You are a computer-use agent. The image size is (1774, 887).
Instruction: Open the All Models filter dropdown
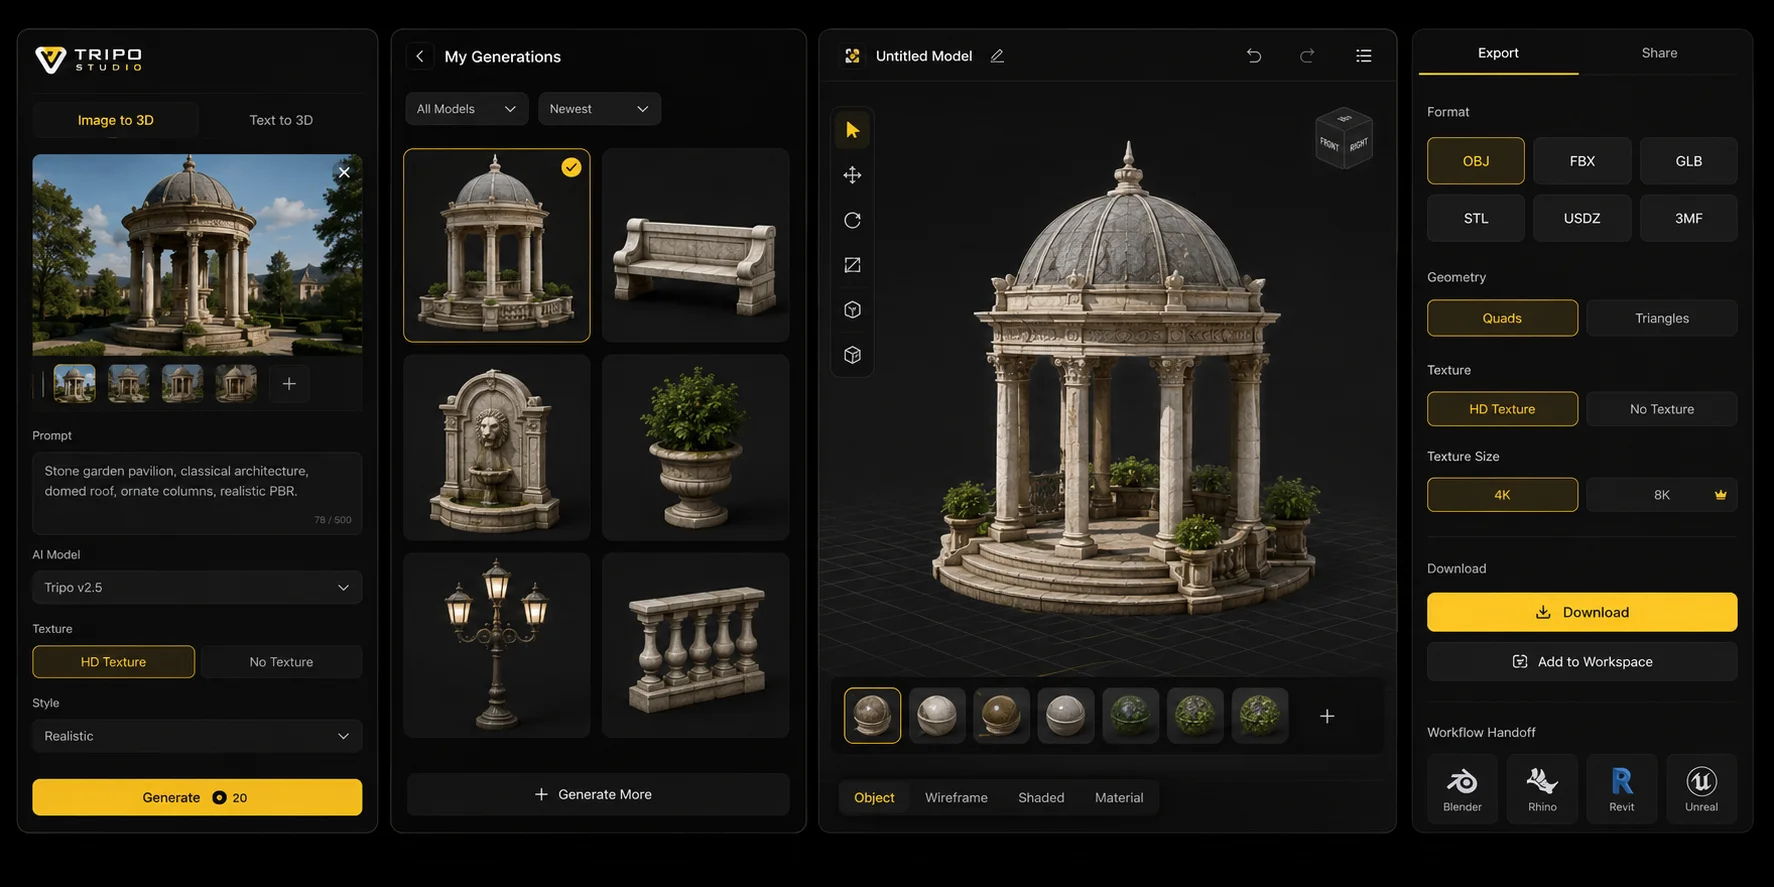tap(466, 109)
